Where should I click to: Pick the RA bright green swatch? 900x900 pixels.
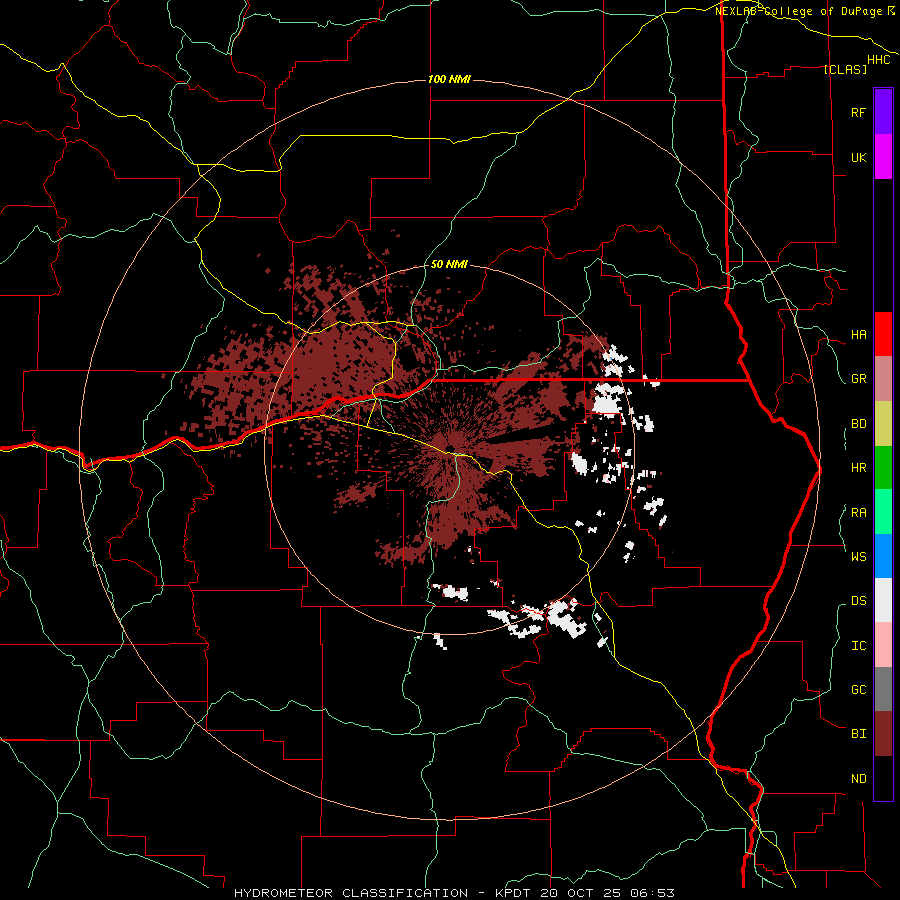pos(883,512)
